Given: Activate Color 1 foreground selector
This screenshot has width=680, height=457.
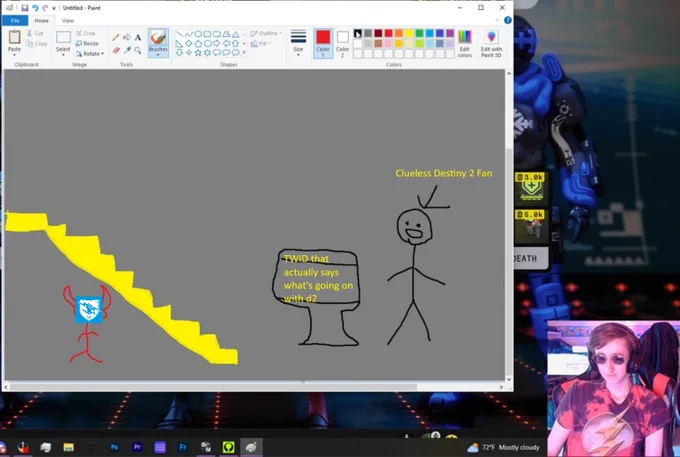Looking at the screenshot, I should tap(323, 43).
